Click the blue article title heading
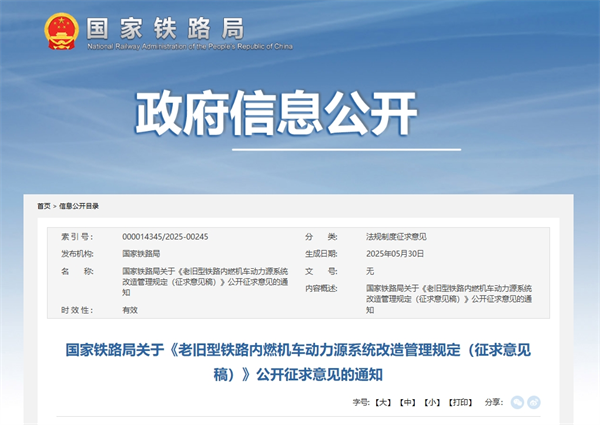 point(298,362)
